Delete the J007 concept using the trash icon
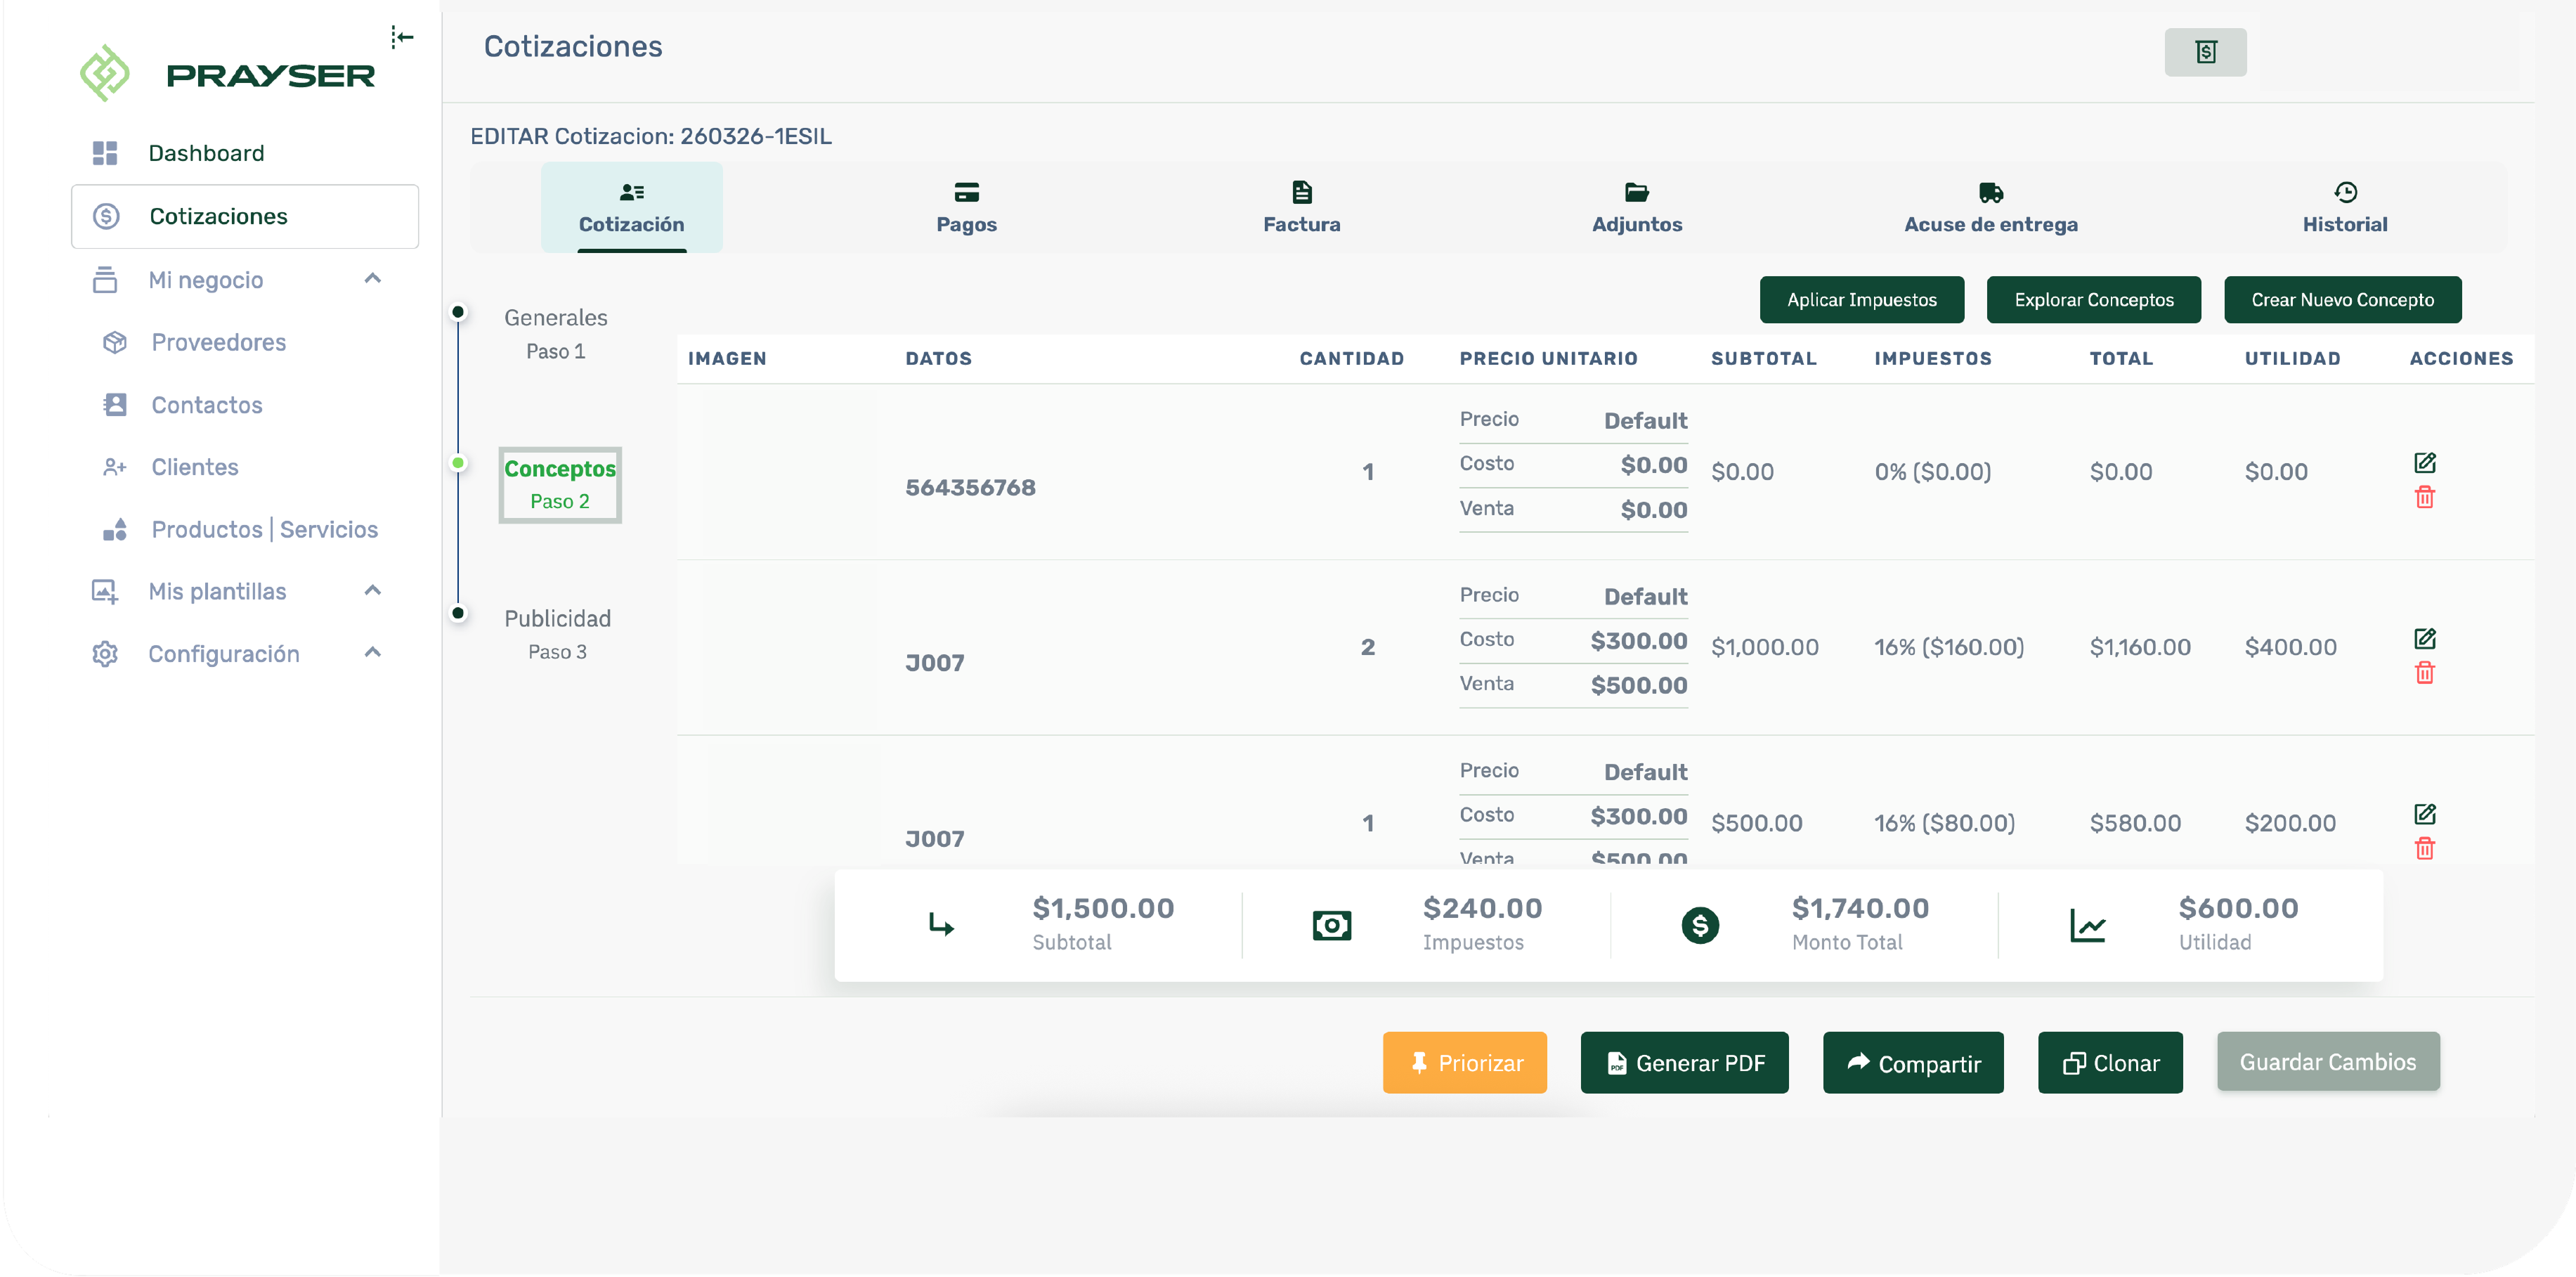This screenshot has width=2576, height=1277. coord(2424,673)
